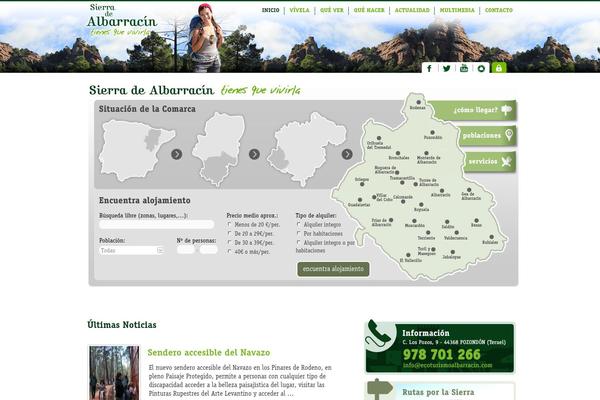Choose 'Alquiler íntegro' rental type

pyautogui.click(x=298, y=224)
